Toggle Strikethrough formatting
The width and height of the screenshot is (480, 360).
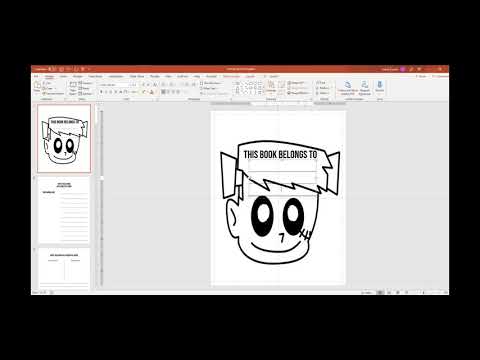pos(120,92)
